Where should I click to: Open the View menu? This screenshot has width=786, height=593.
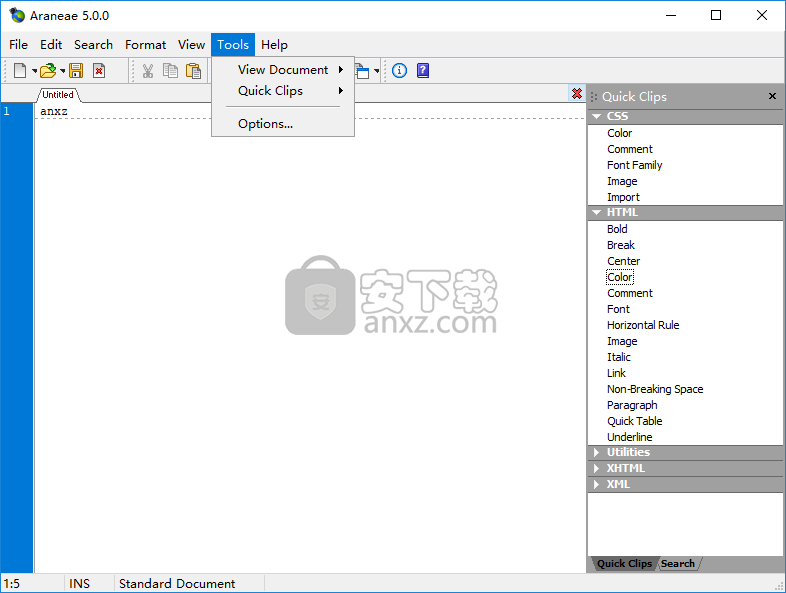pyautogui.click(x=191, y=45)
